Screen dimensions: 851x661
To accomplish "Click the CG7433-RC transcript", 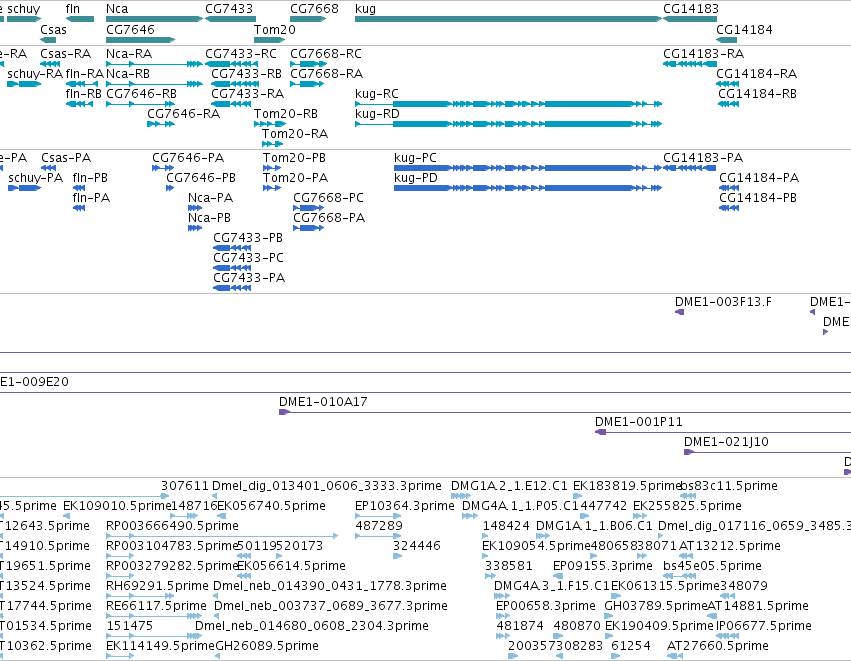I will (x=232, y=64).
